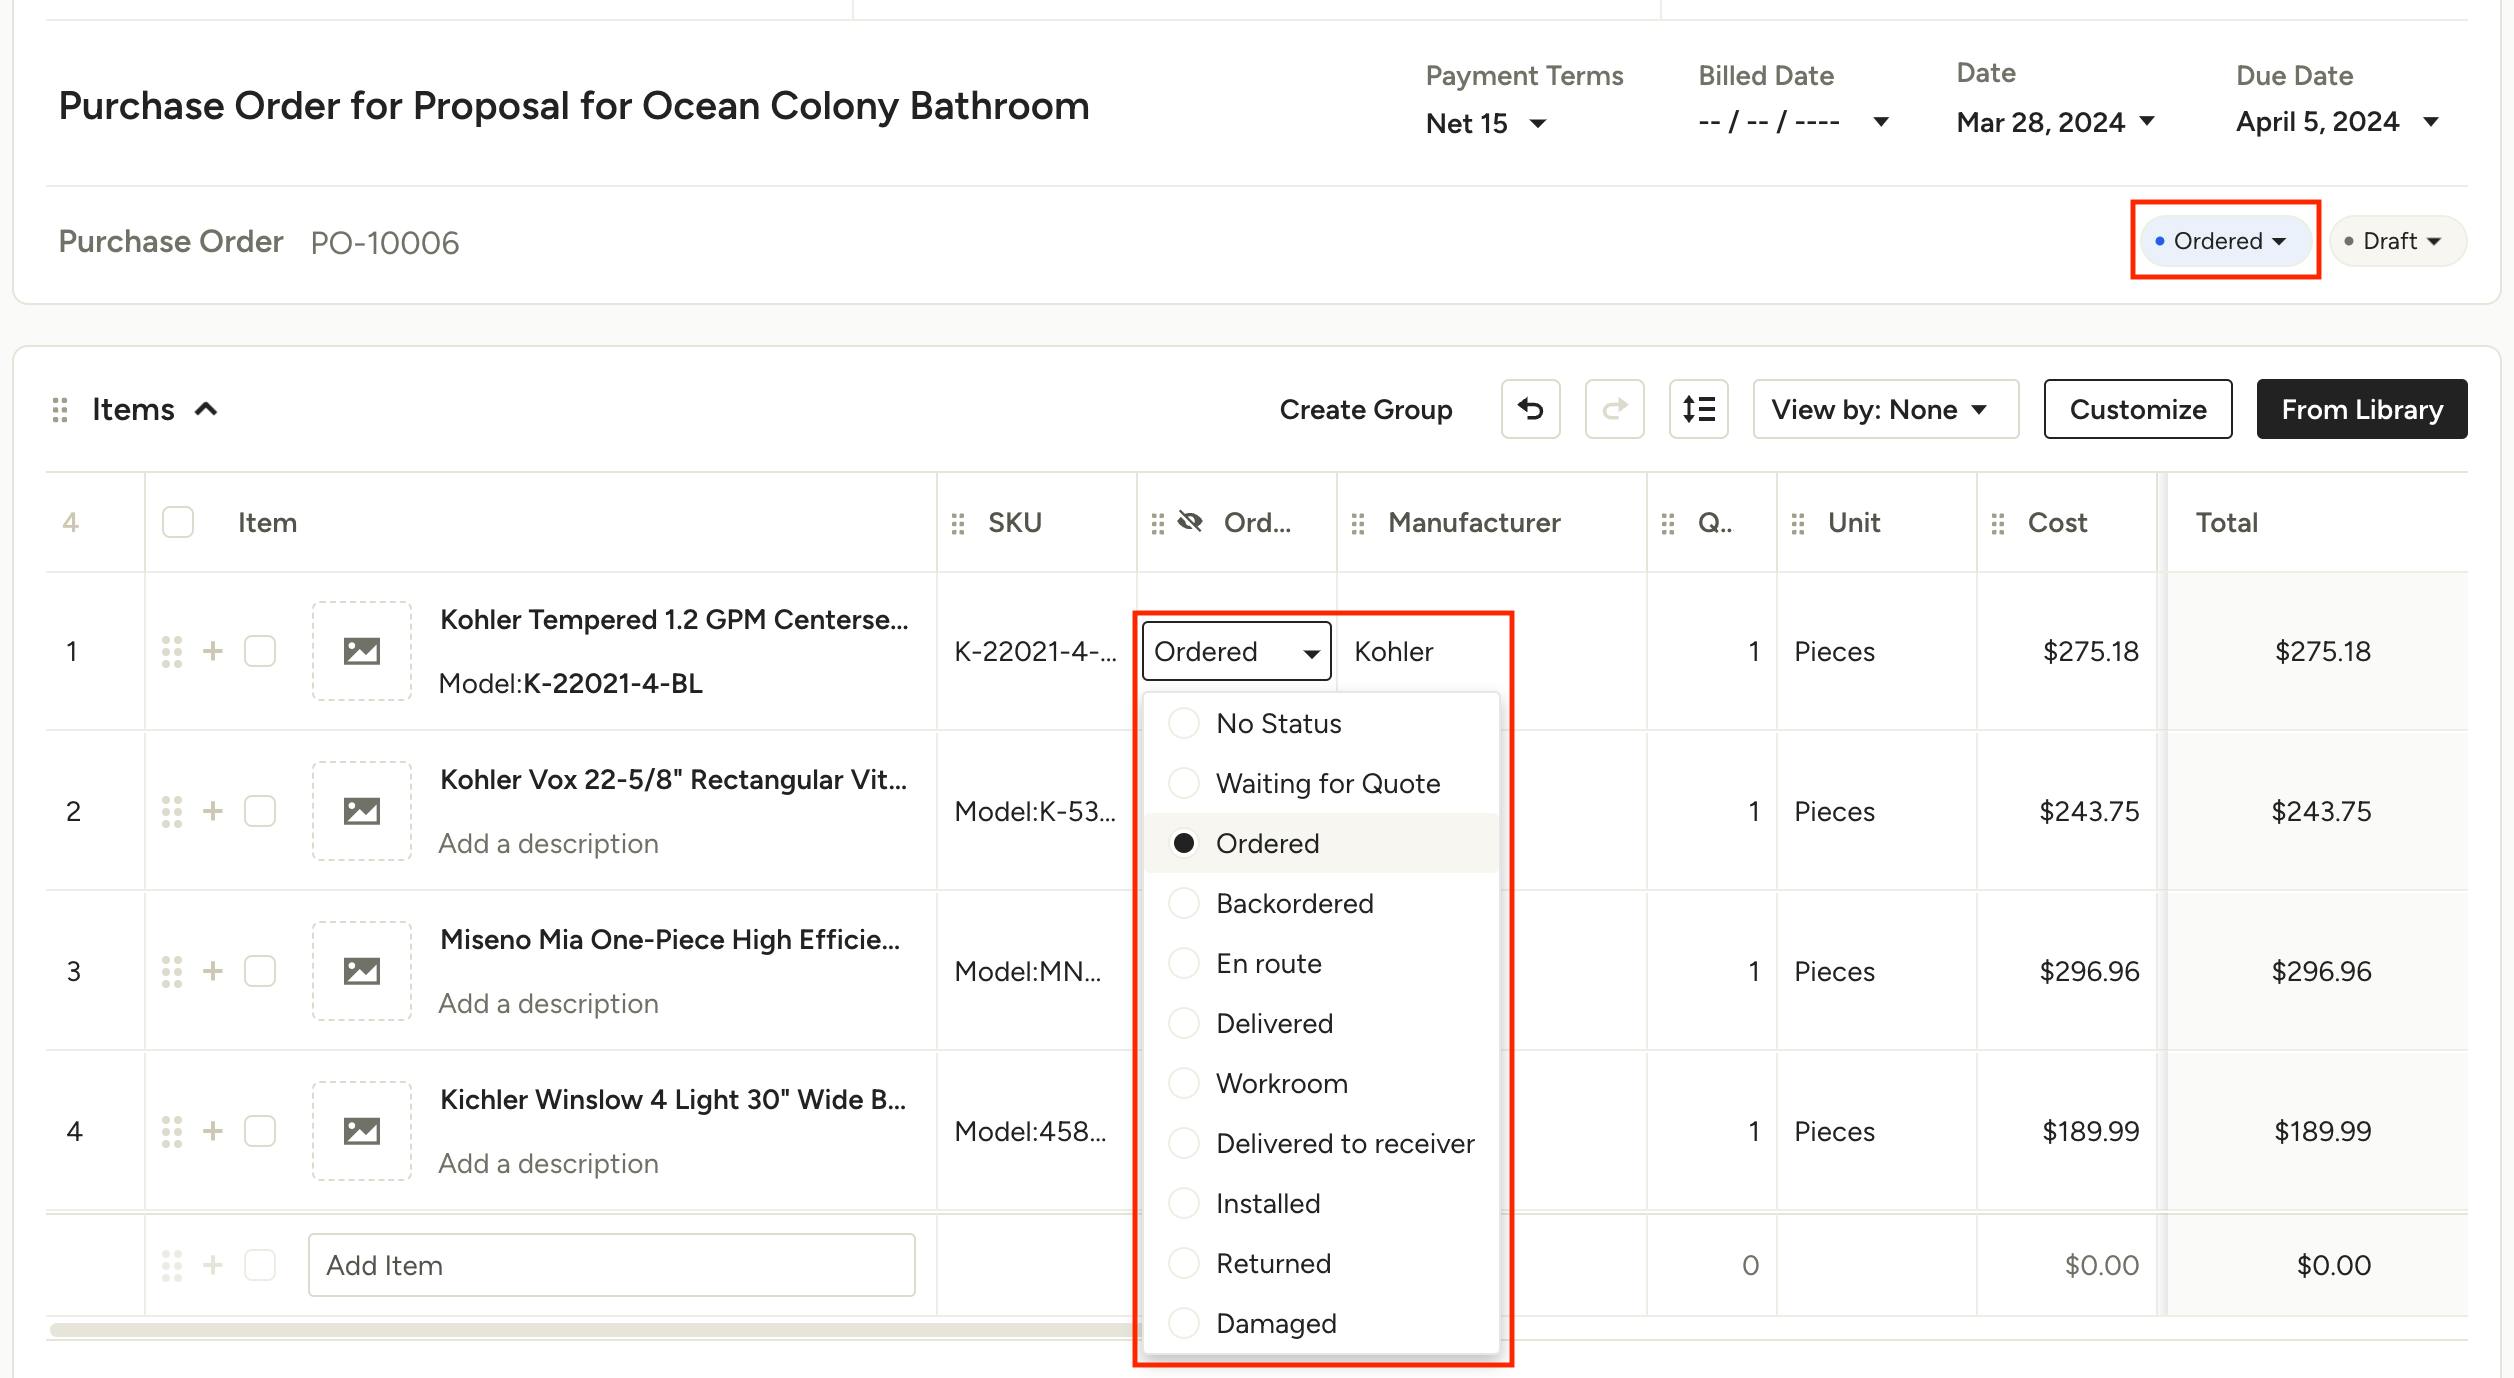
Task: Click the From Library button
Action: tap(2361, 409)
